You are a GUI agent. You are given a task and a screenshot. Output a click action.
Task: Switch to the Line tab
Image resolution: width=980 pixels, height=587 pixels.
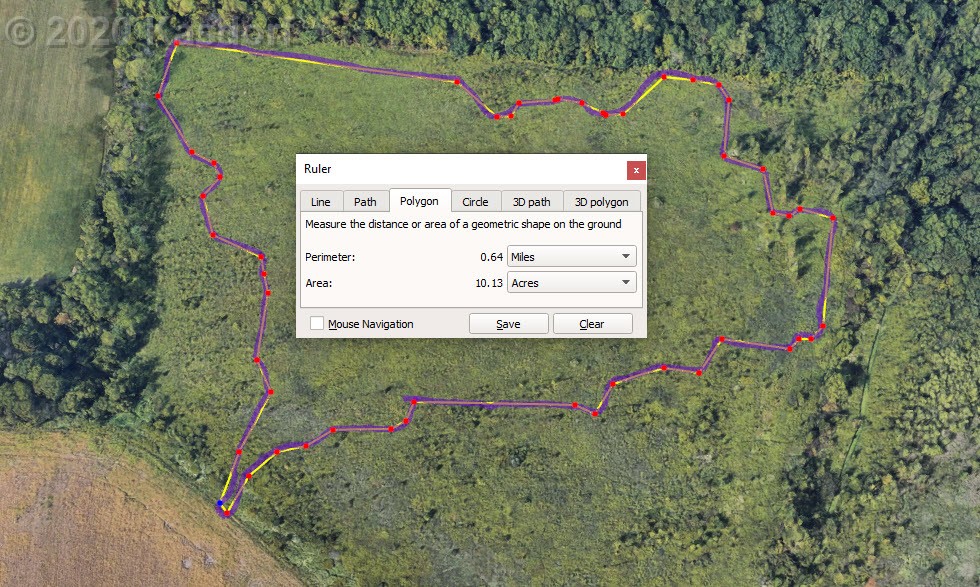[x=320, y=201]
